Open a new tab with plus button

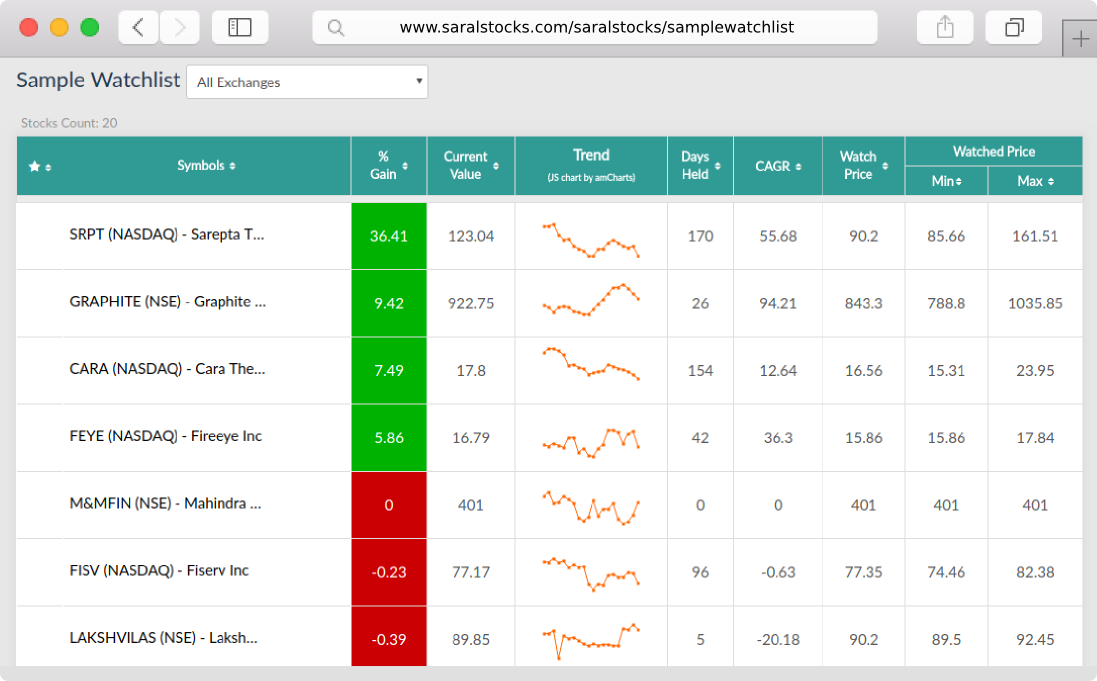1080,38
